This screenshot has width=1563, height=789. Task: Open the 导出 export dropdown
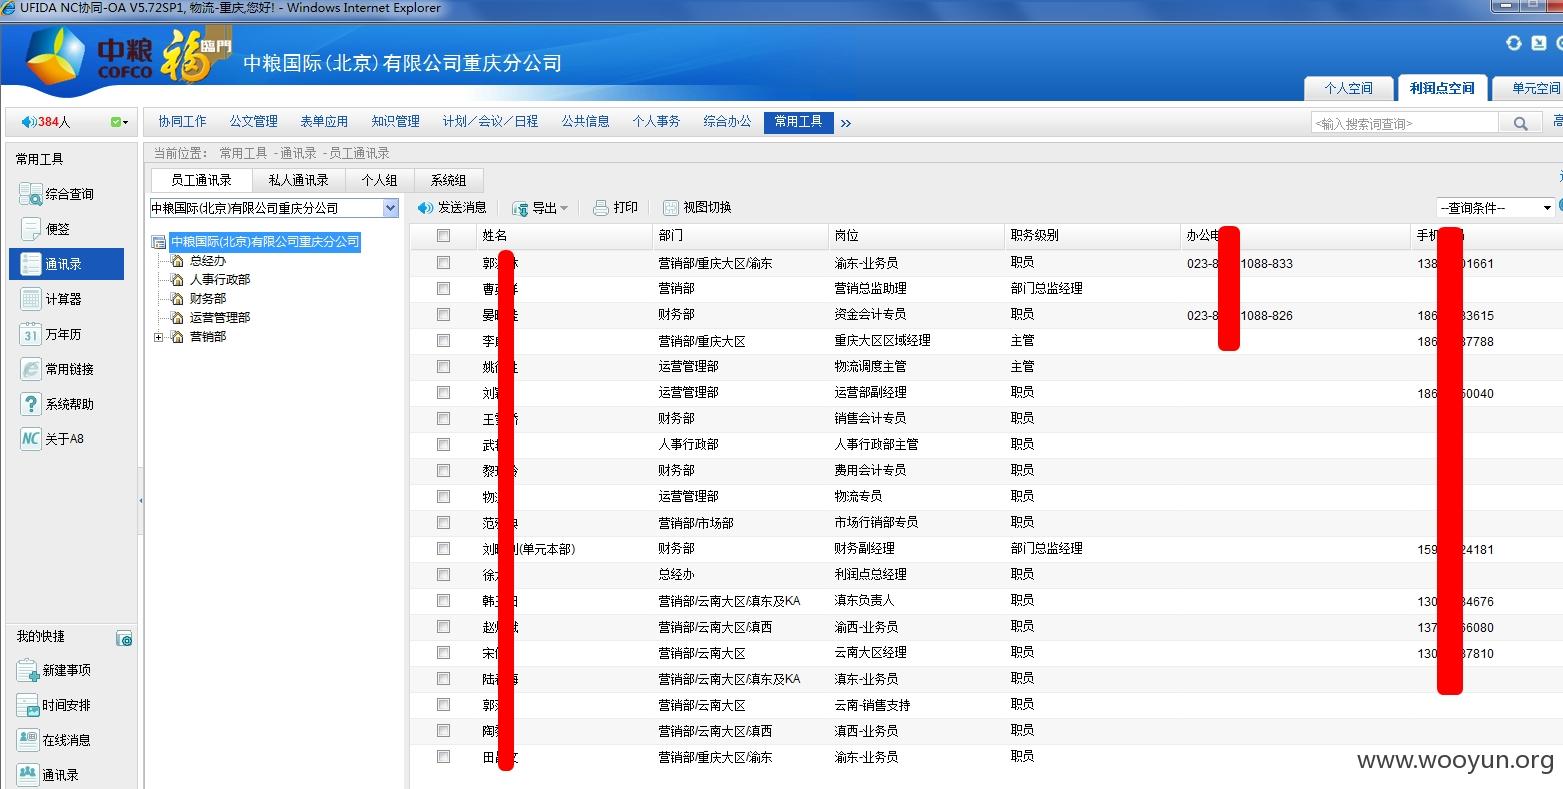pyautogui.click(x=540, y=208)
